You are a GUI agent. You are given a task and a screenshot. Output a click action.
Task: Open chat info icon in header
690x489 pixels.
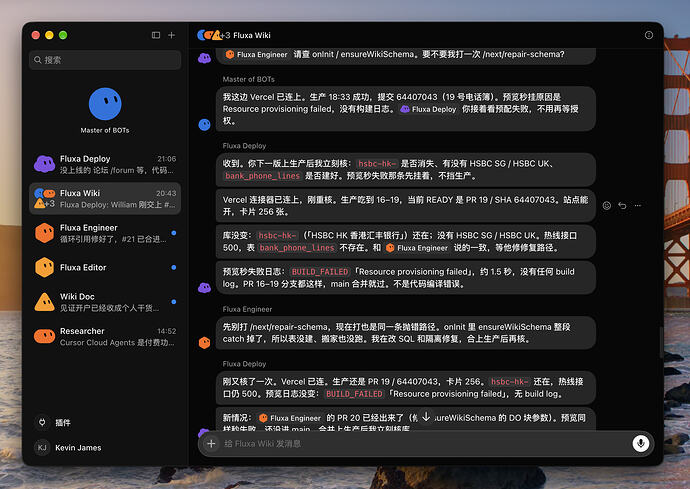click(649, 35)
